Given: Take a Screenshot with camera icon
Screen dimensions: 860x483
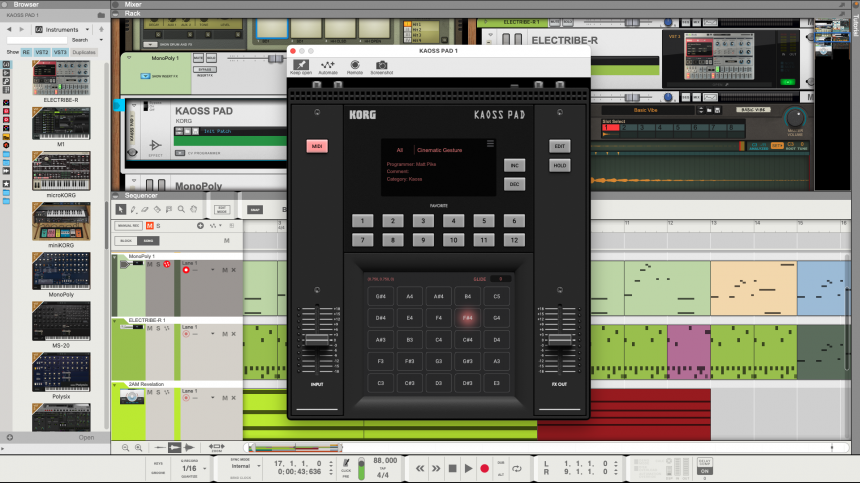Looking at the screenshot, I should click(382, 65).
